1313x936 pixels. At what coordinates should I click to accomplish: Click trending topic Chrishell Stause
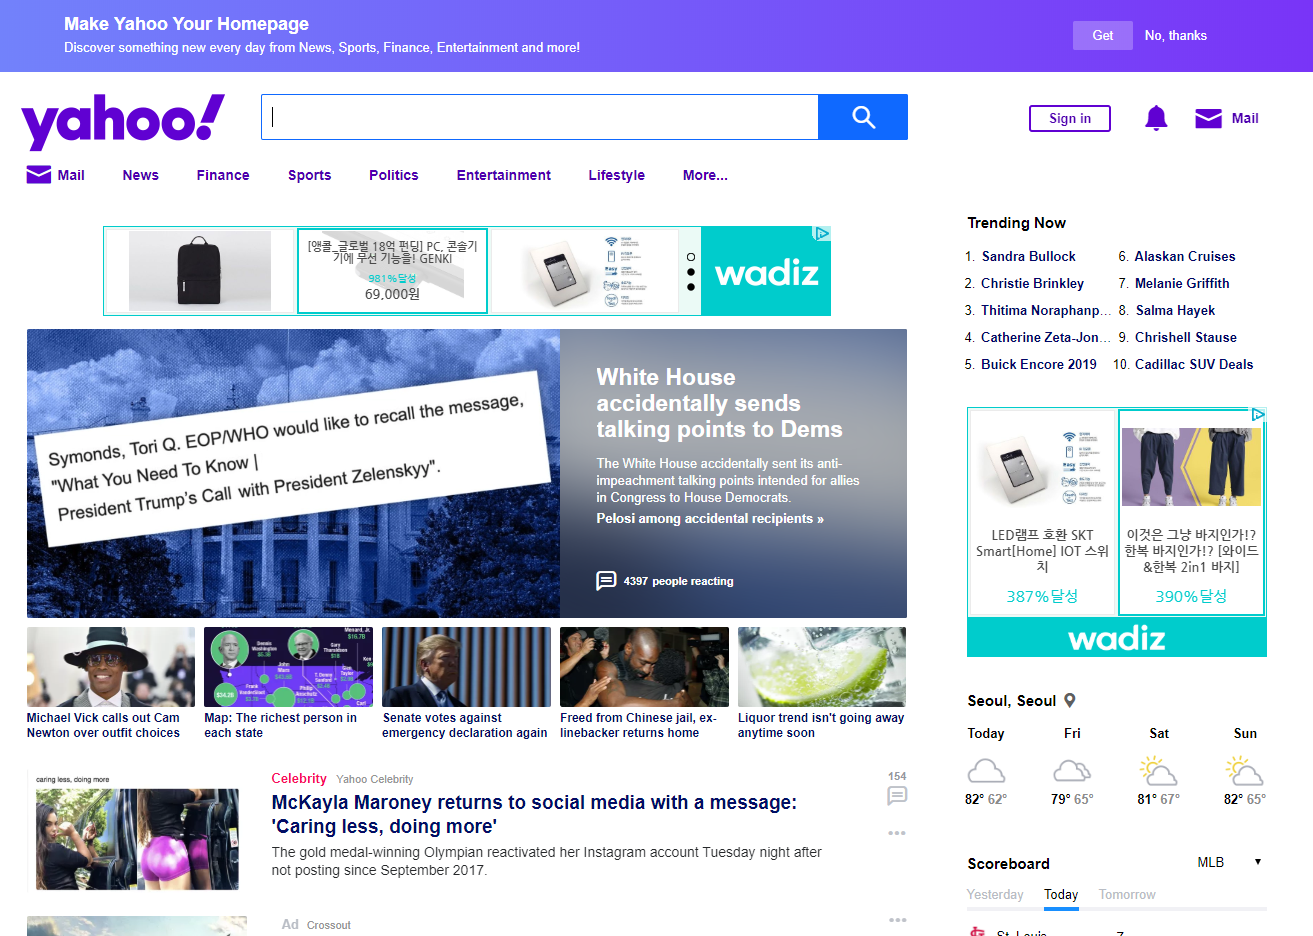point(1186,337)
